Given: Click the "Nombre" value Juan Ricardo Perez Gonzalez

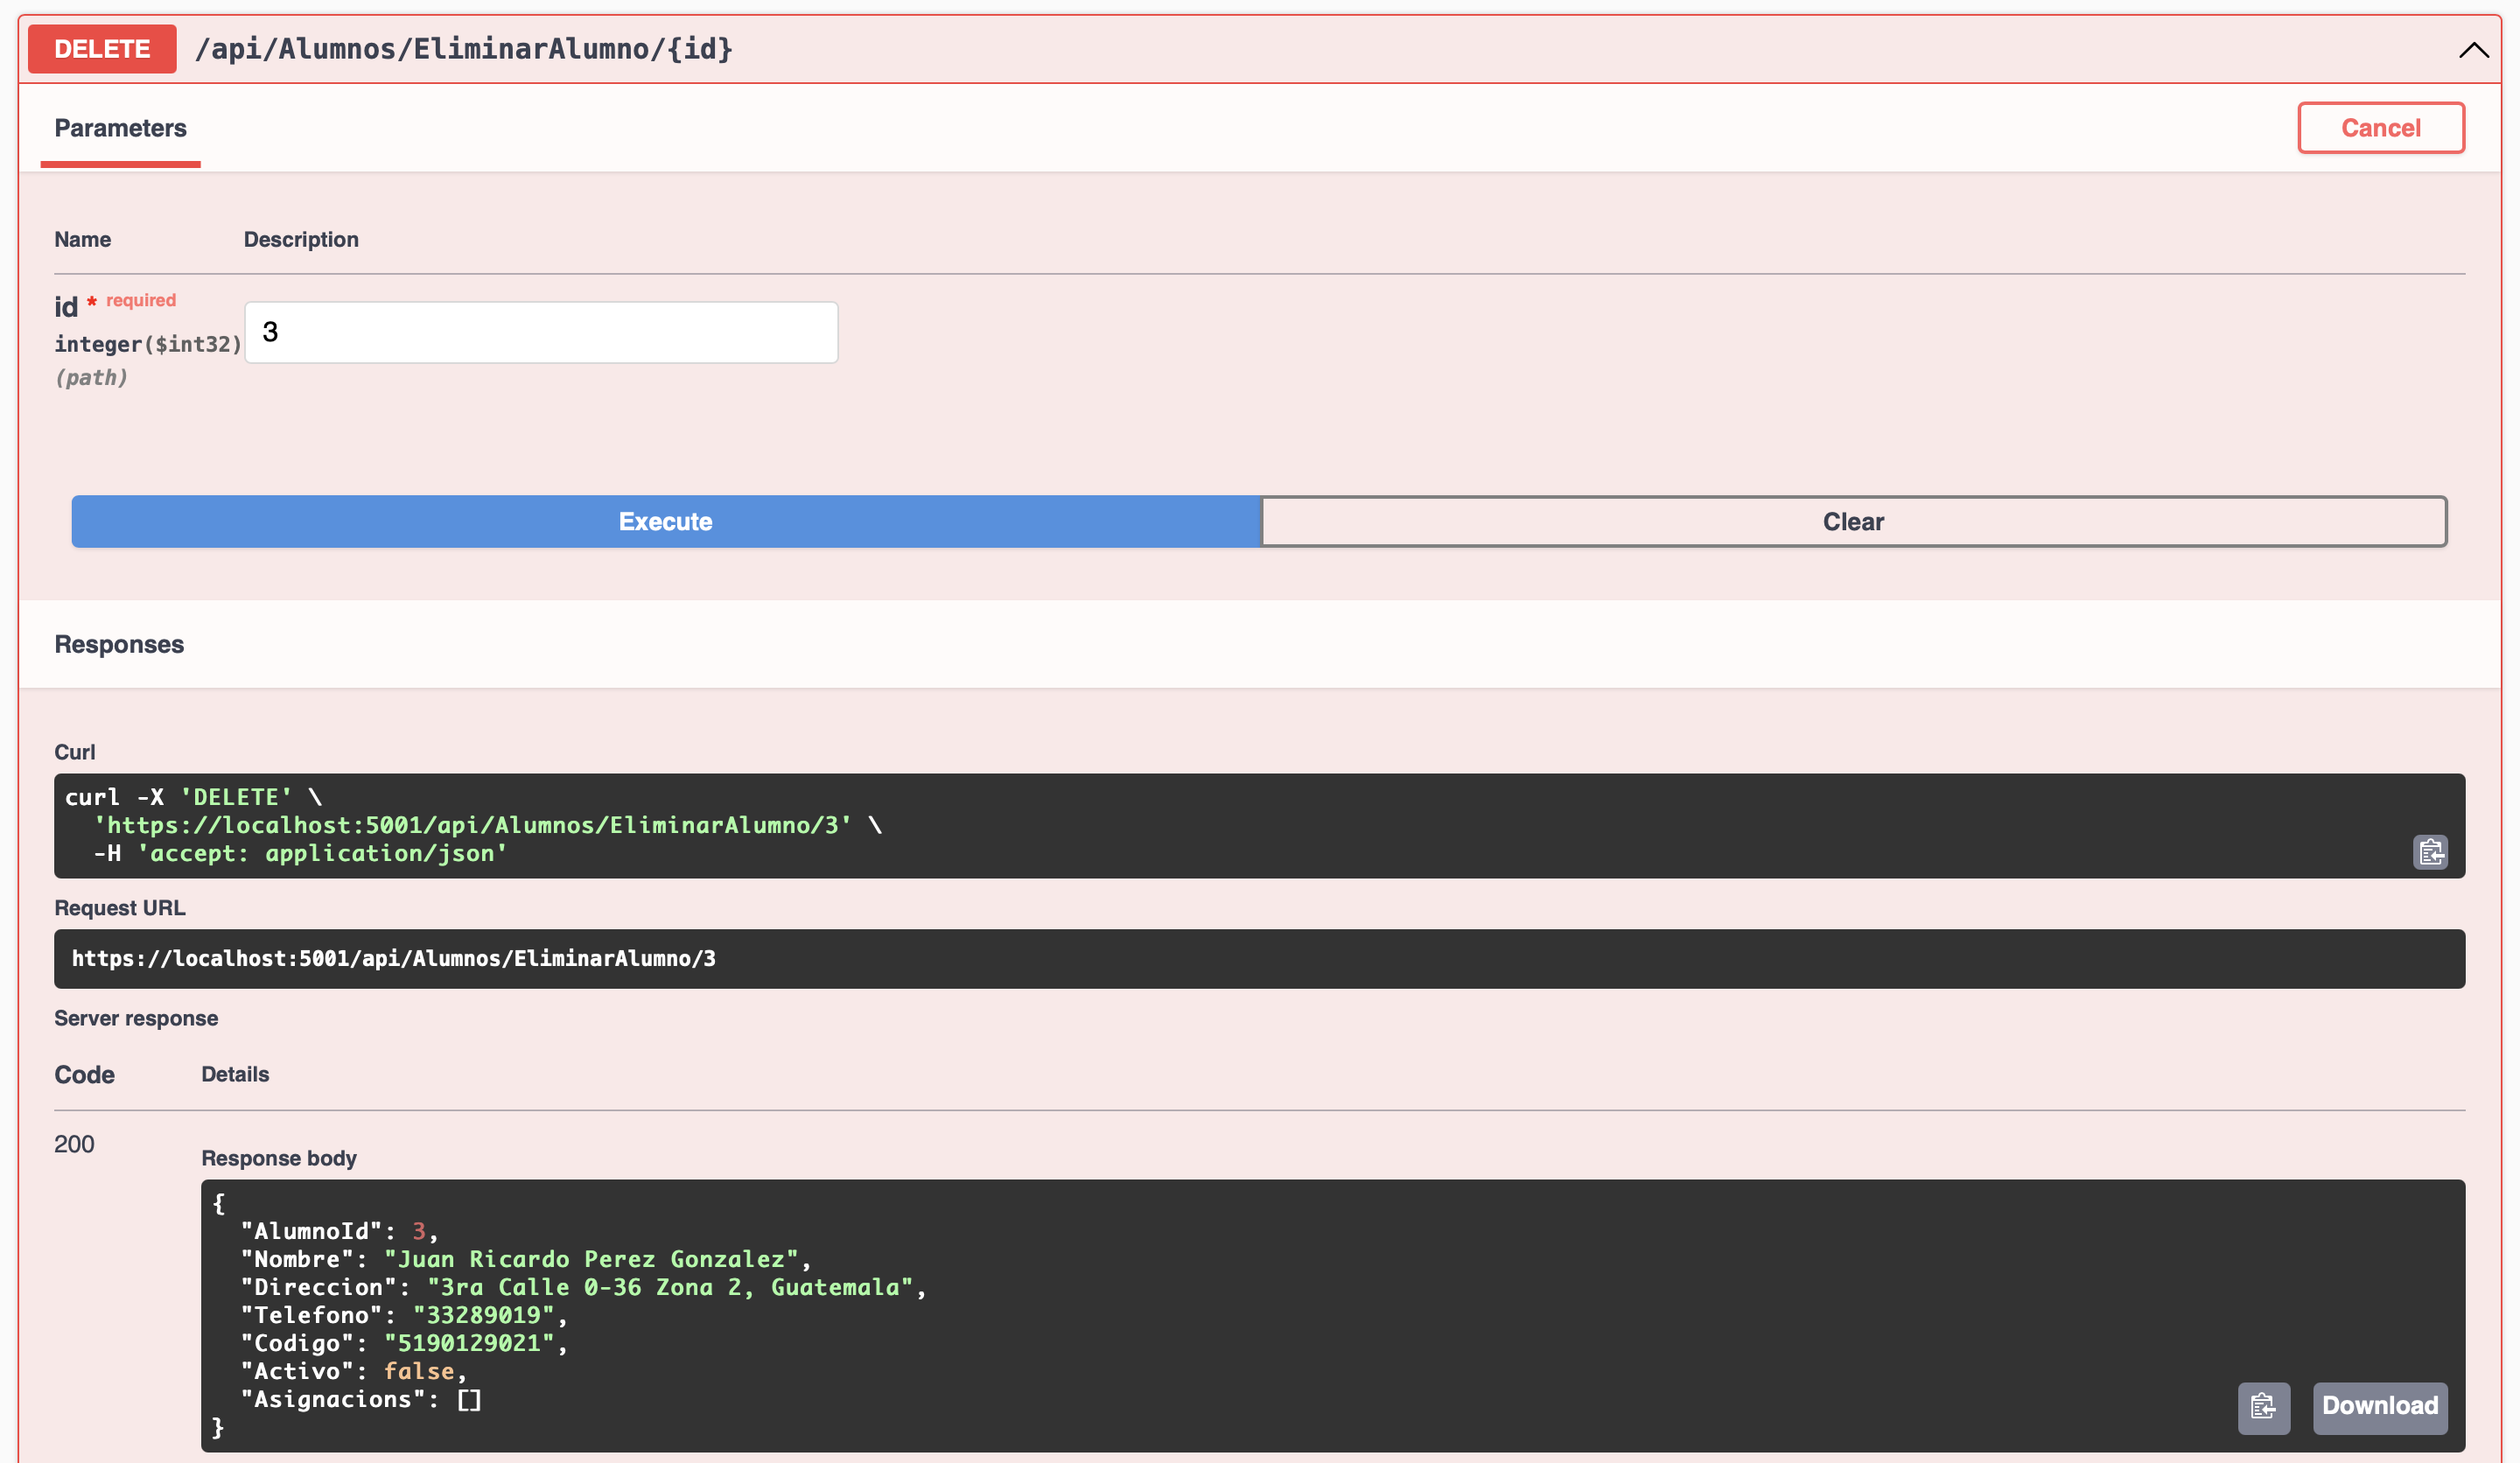Looking at the screenshot, I should [x=590, y=1259].
